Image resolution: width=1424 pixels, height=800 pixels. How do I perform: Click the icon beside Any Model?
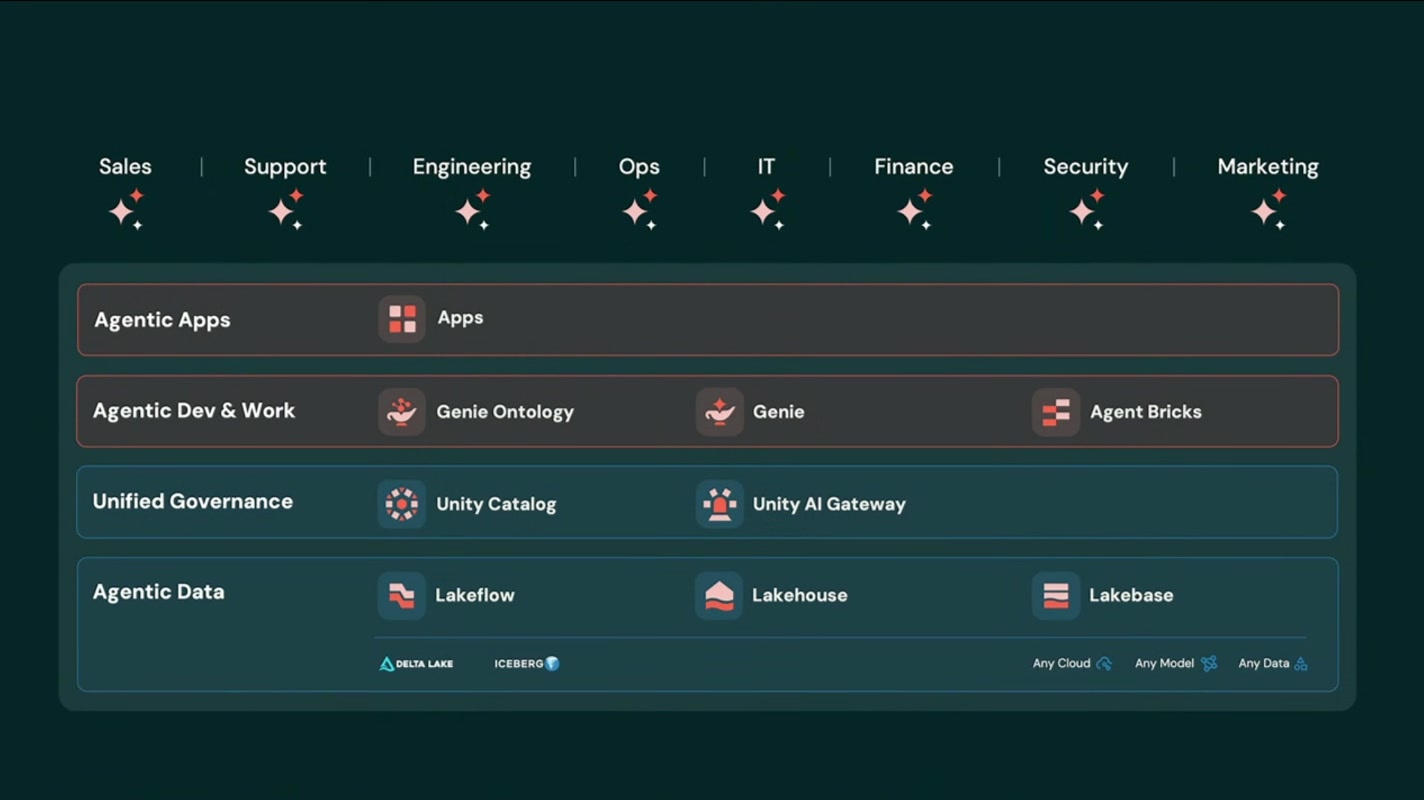(x=1209, y=664)
